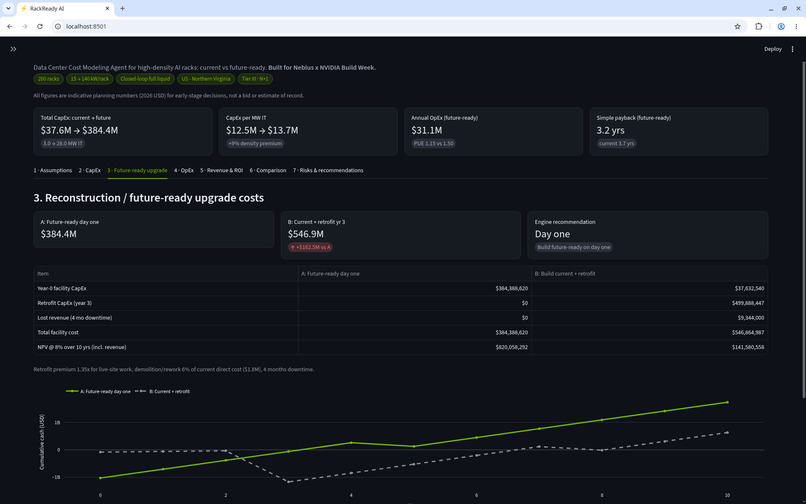Open the 4 · OpEx tab
The width and height of the screenshot is (806, 504).
pyautogui.click(x=184, y=170)
